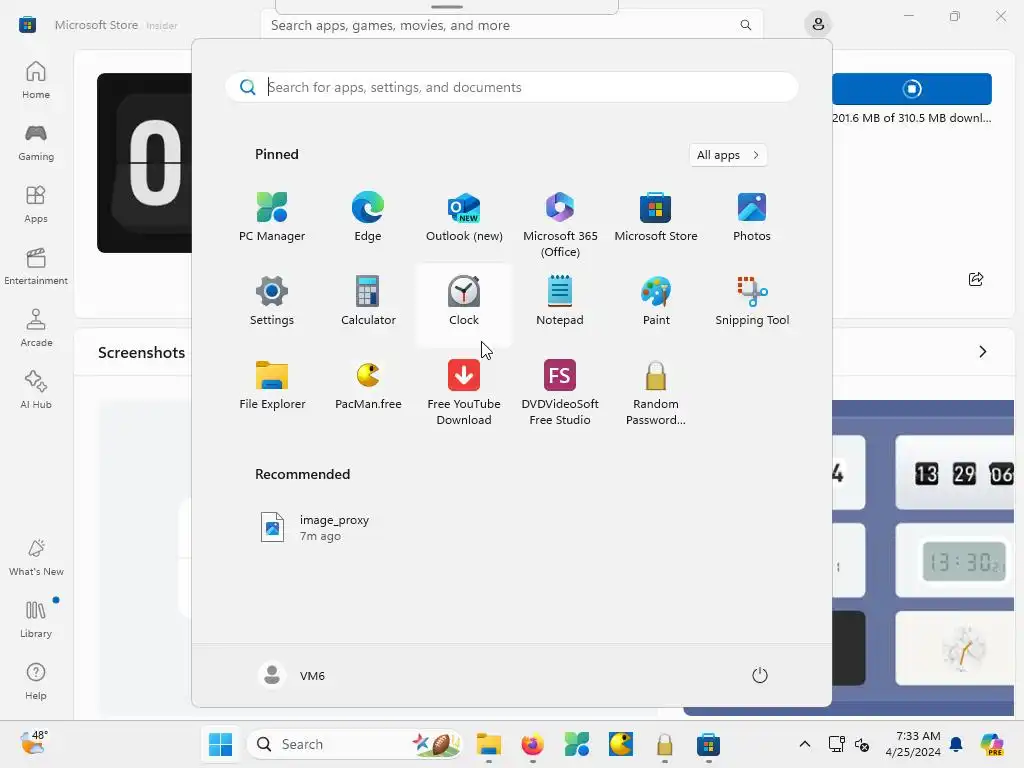Open Apps section in Store sidebar
1024x768 pixels.
coord(36,204)
